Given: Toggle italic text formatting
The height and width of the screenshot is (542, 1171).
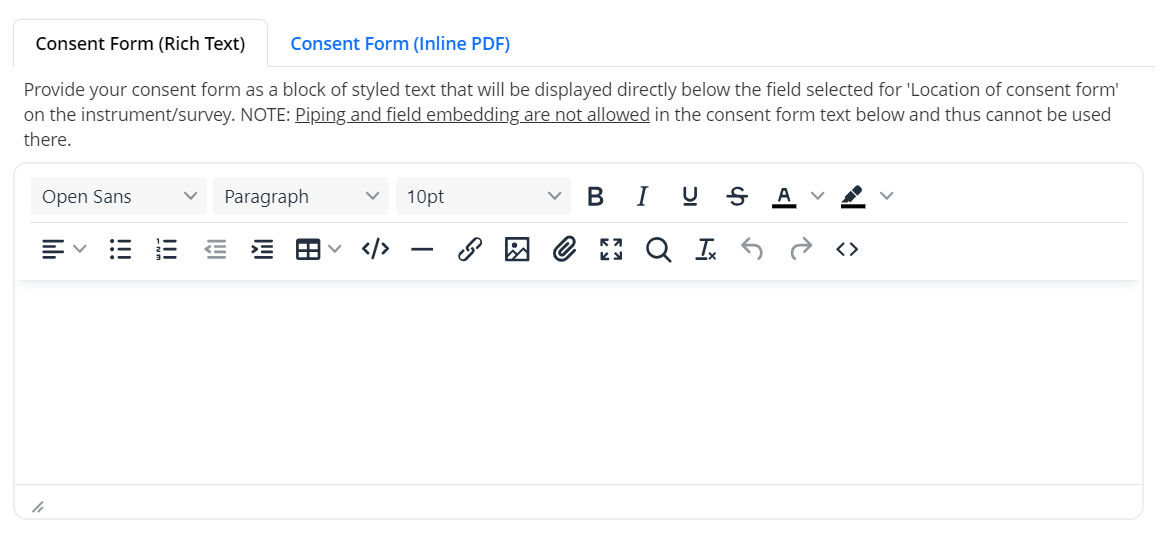Looking at the screenshot, I should [x=642, y=197].
